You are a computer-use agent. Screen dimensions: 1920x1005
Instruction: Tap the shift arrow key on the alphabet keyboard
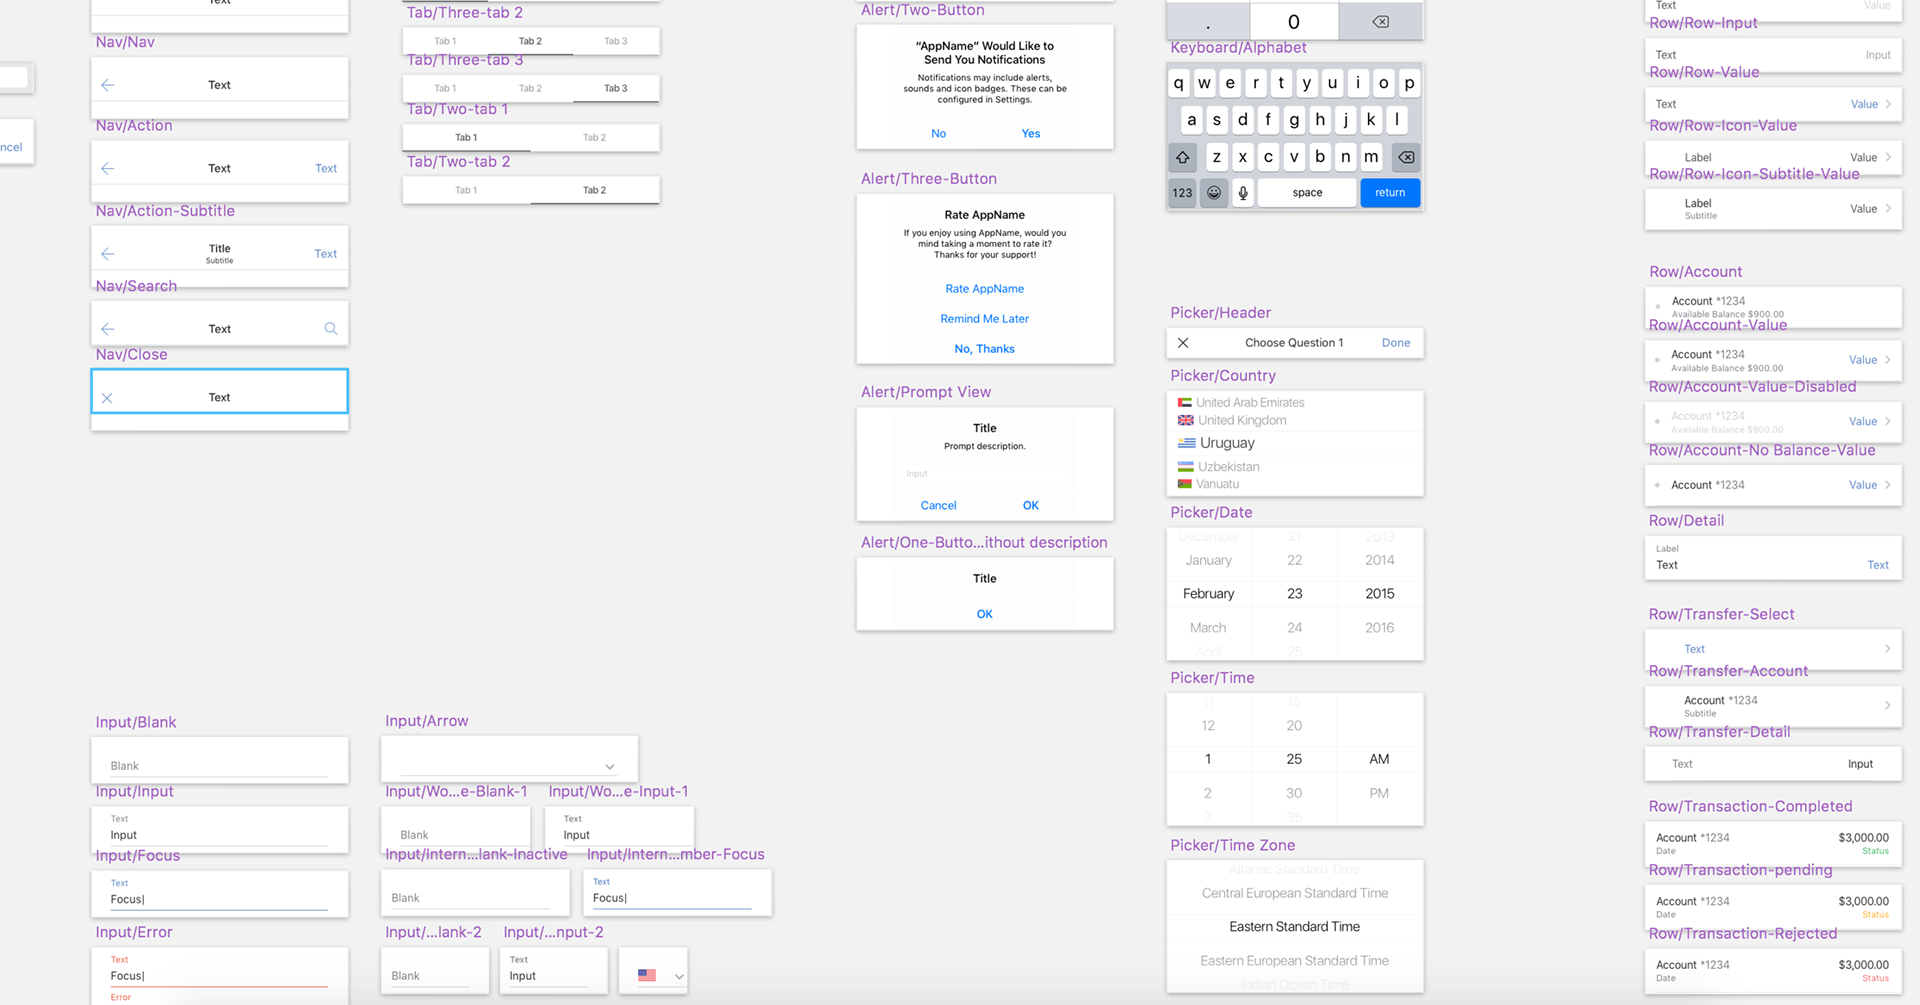pos(1183,157)
